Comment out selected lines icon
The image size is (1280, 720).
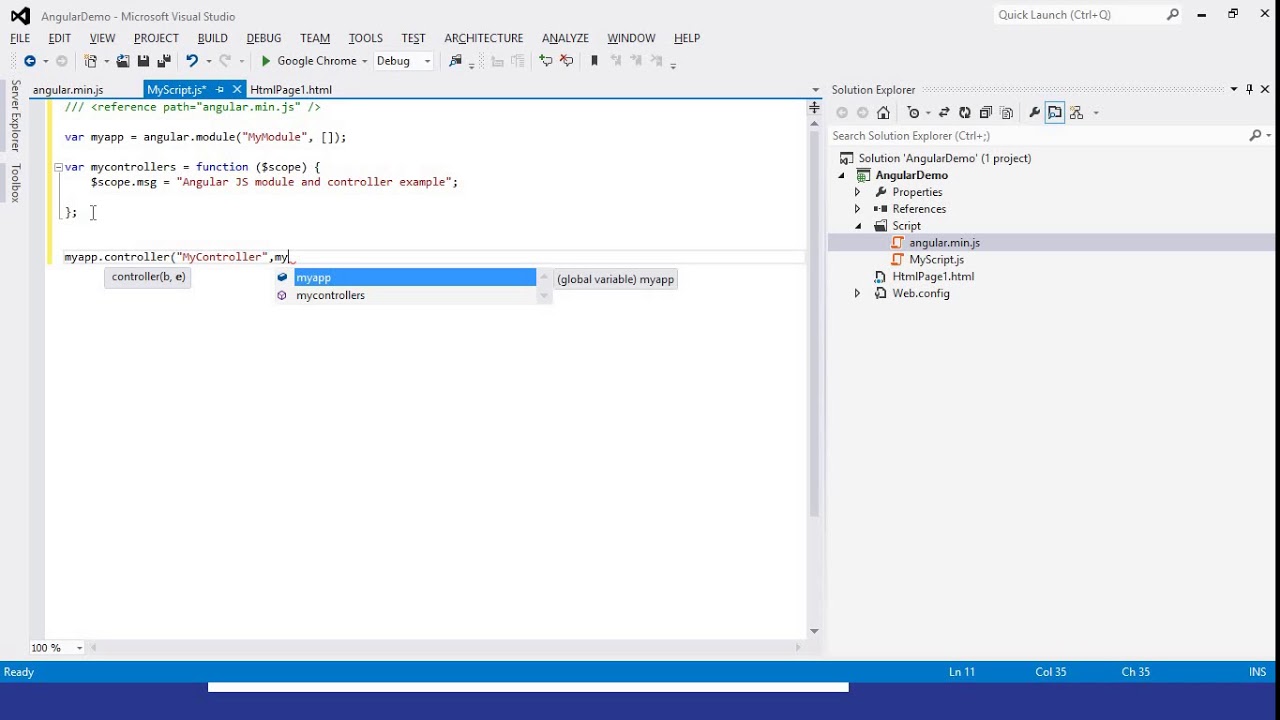[x=545, y=61]
